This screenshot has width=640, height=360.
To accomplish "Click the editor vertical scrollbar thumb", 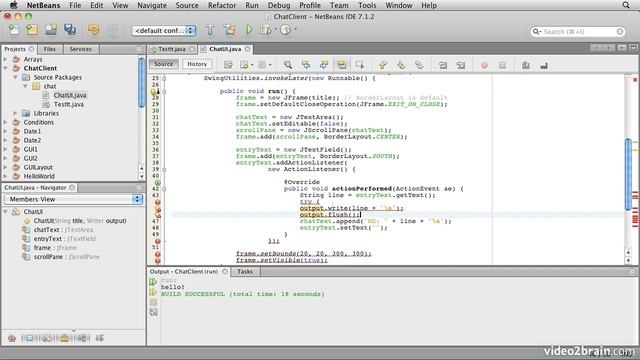I will point(628,174).
